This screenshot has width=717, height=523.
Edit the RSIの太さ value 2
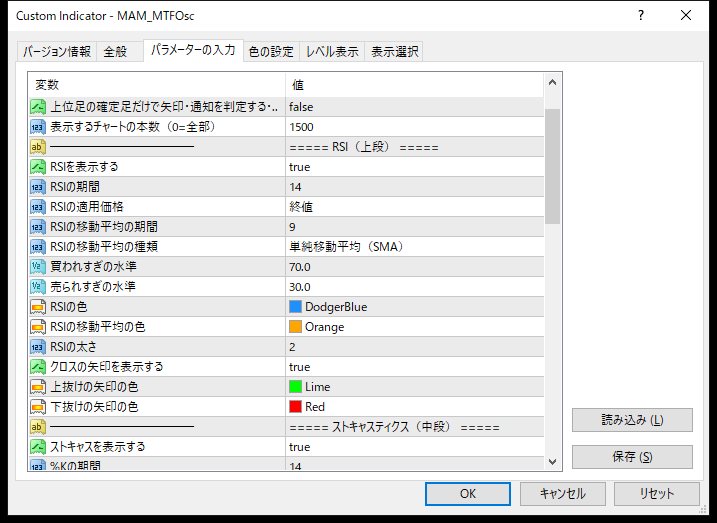pyautogui.click(x=415, y=347)
